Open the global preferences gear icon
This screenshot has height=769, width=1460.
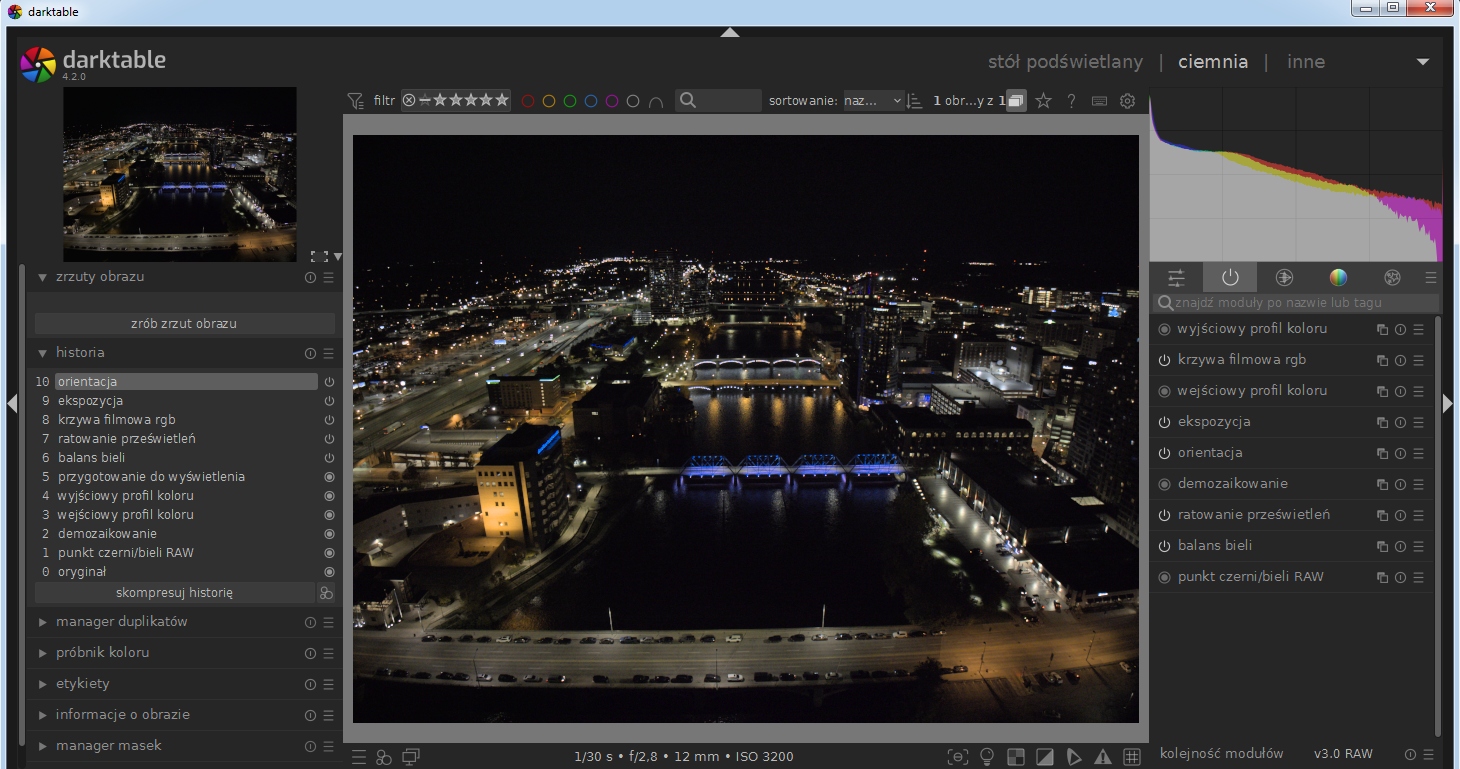click(1127, 101)
